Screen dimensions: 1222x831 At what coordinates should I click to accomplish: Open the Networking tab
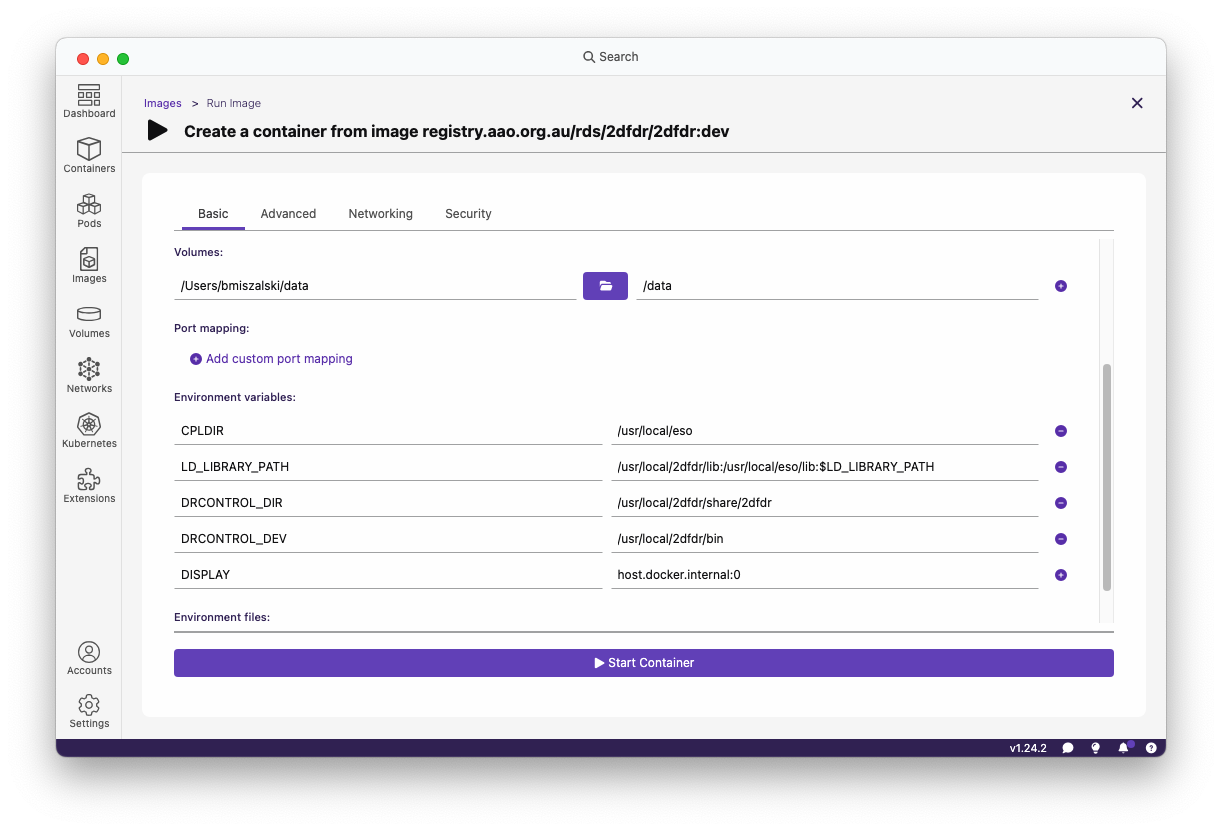380,214
